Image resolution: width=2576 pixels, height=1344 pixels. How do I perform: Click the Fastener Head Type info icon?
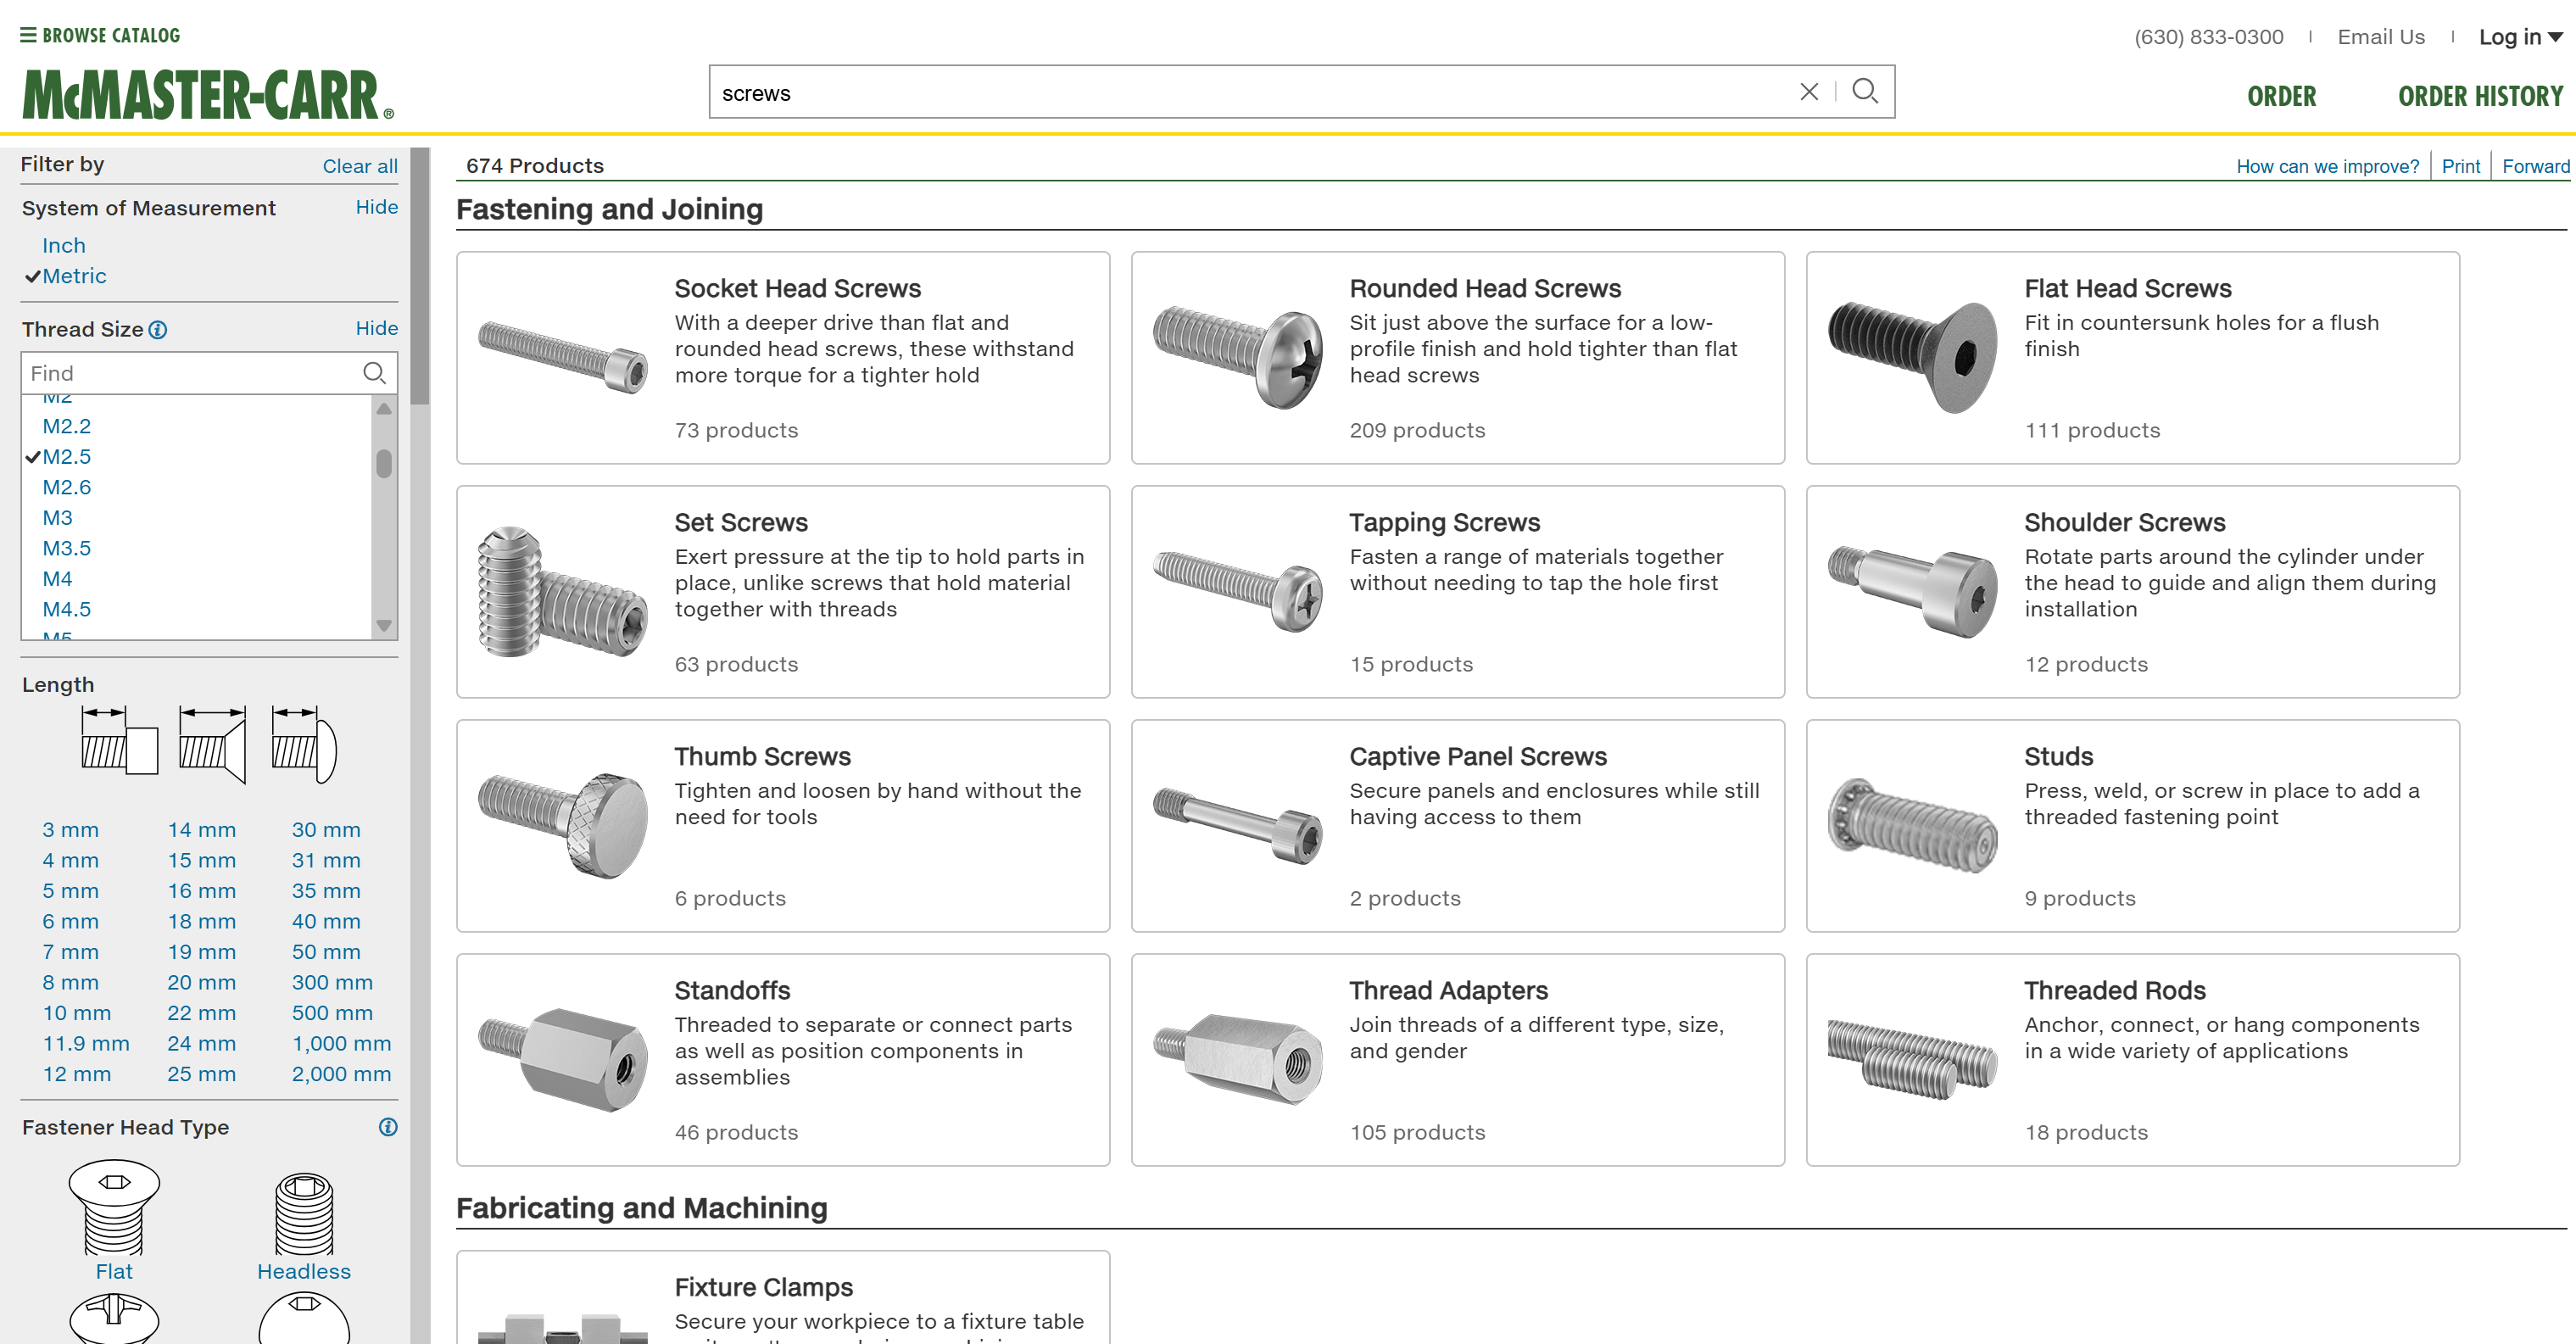[388, 1127]
